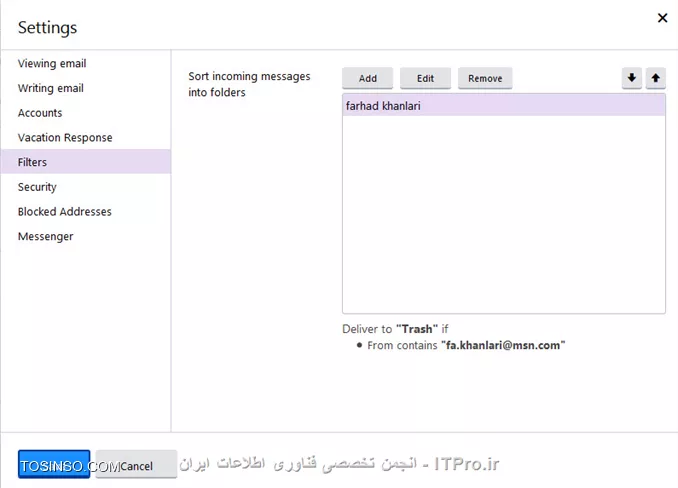Image resolution: width=678 pixels, height=488 pixels.
Task: Select the Filters section
Action: pos(86,162)
